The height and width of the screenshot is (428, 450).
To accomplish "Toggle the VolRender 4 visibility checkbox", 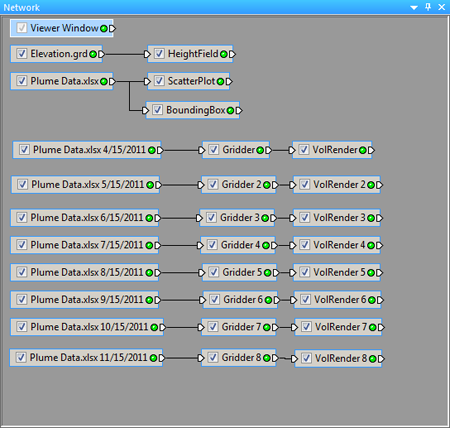I will (305, 245).
